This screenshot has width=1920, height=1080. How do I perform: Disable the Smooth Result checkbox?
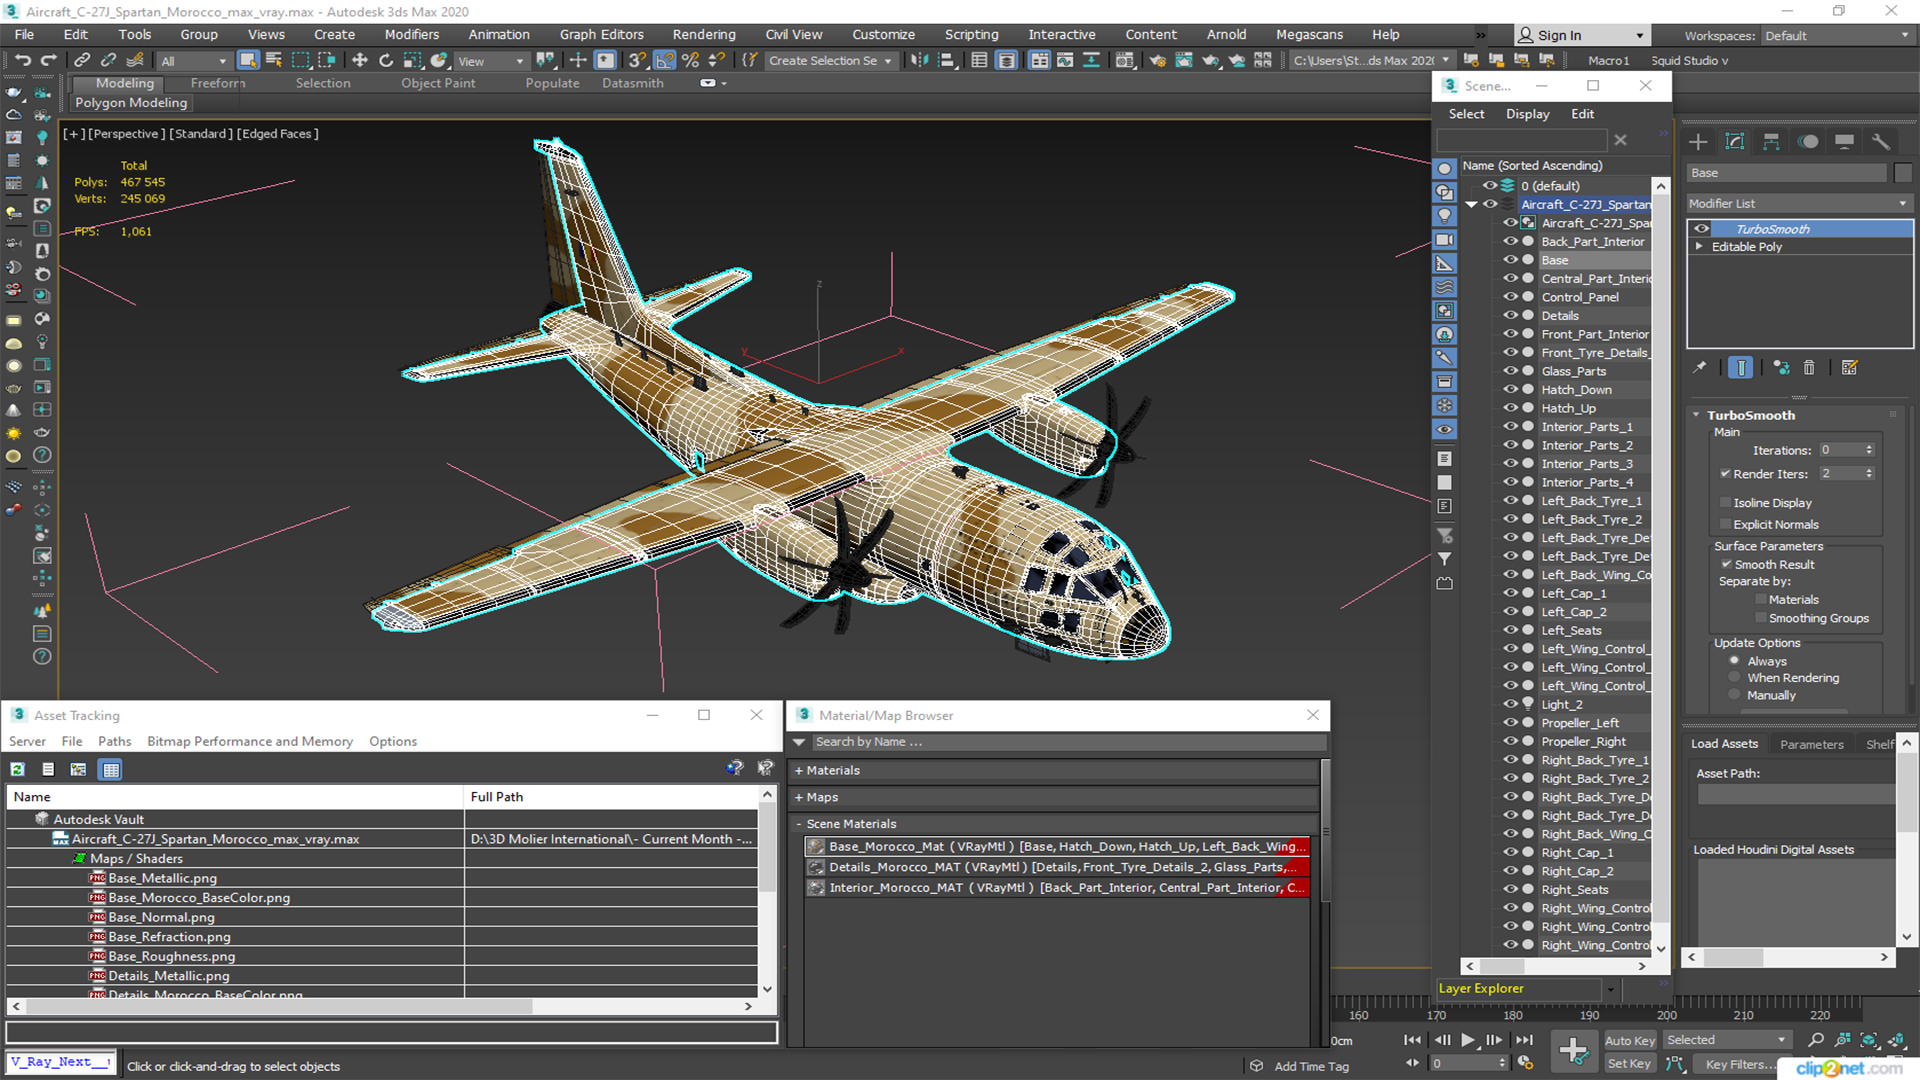point(1725,564)
